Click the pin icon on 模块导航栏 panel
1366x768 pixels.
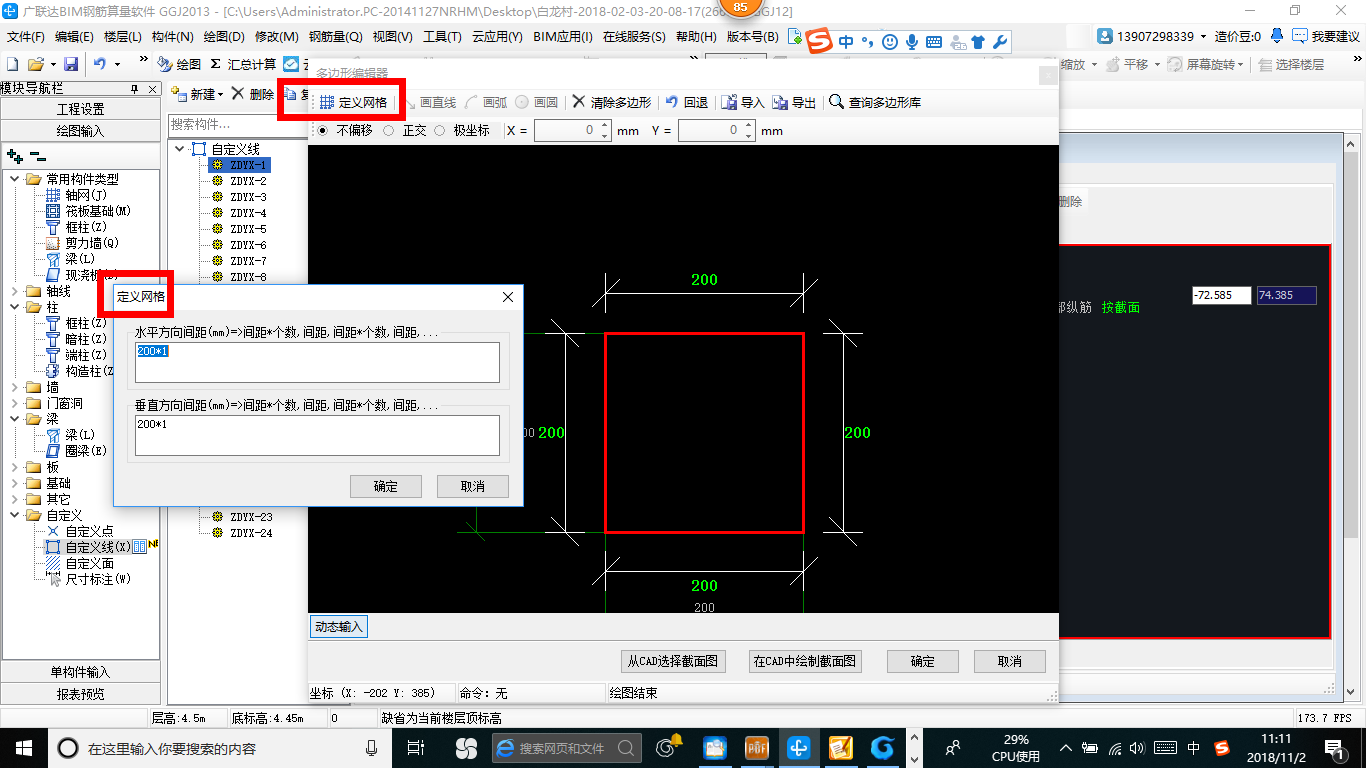pos(135,89)
